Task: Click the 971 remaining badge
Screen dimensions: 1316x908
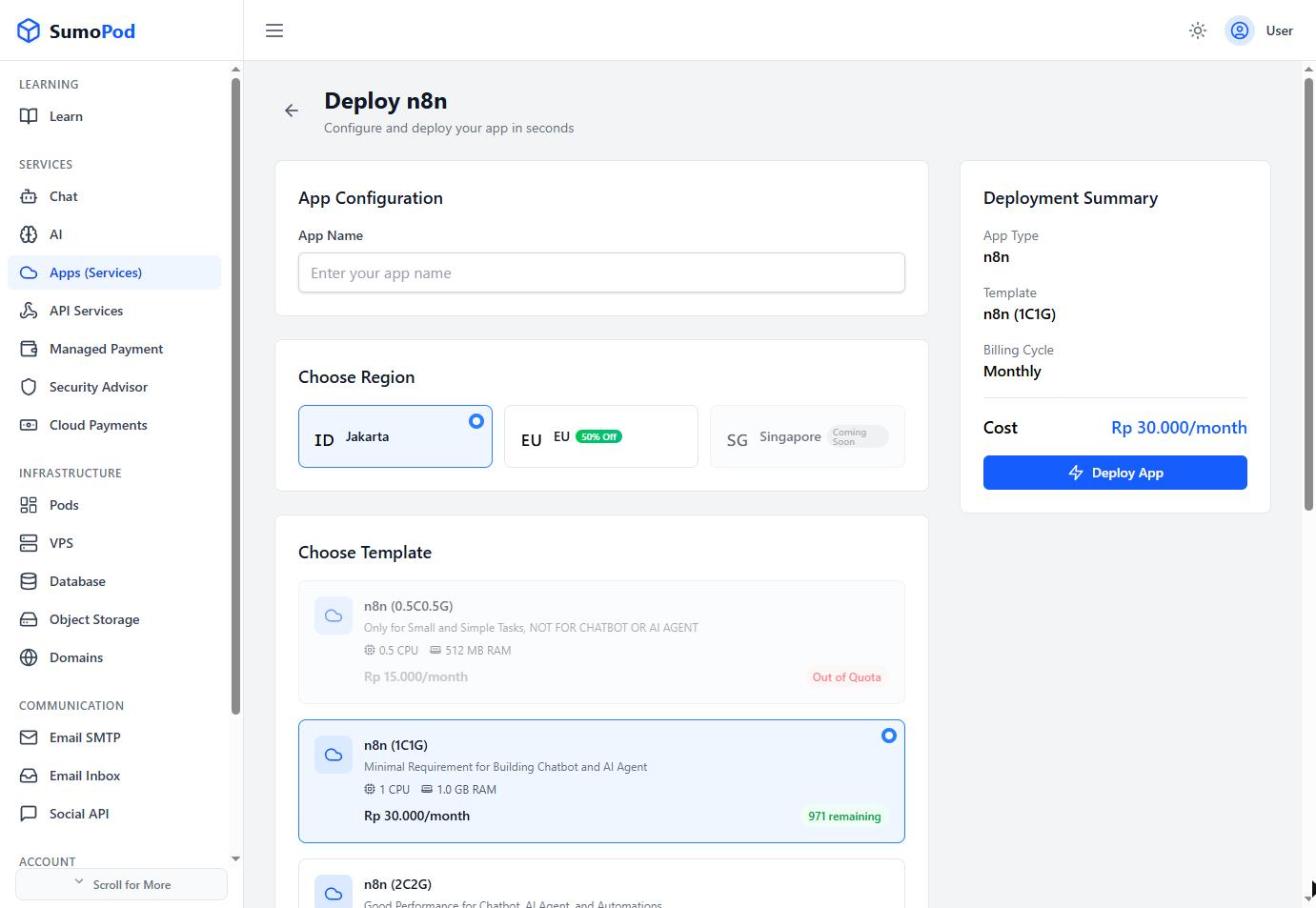Action: pyautogui.click(x=845, y=816)
